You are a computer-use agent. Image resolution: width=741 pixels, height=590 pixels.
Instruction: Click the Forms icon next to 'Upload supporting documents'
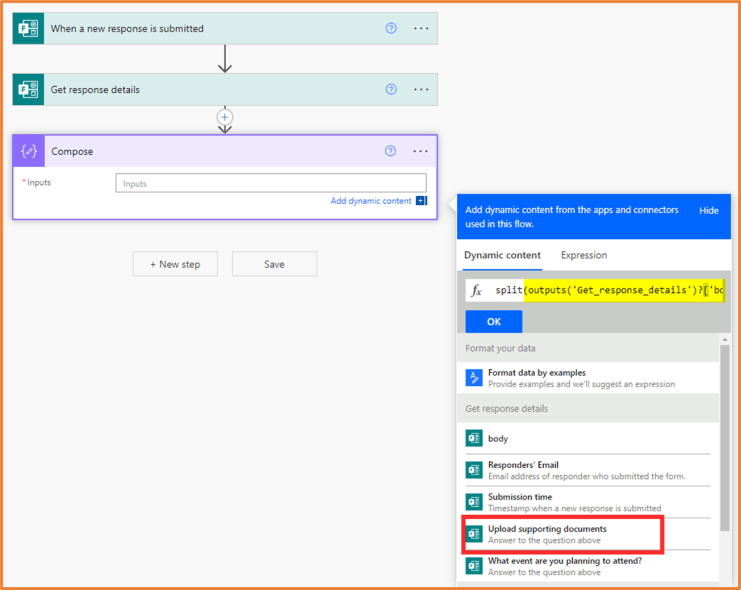(x=474, y=534)
